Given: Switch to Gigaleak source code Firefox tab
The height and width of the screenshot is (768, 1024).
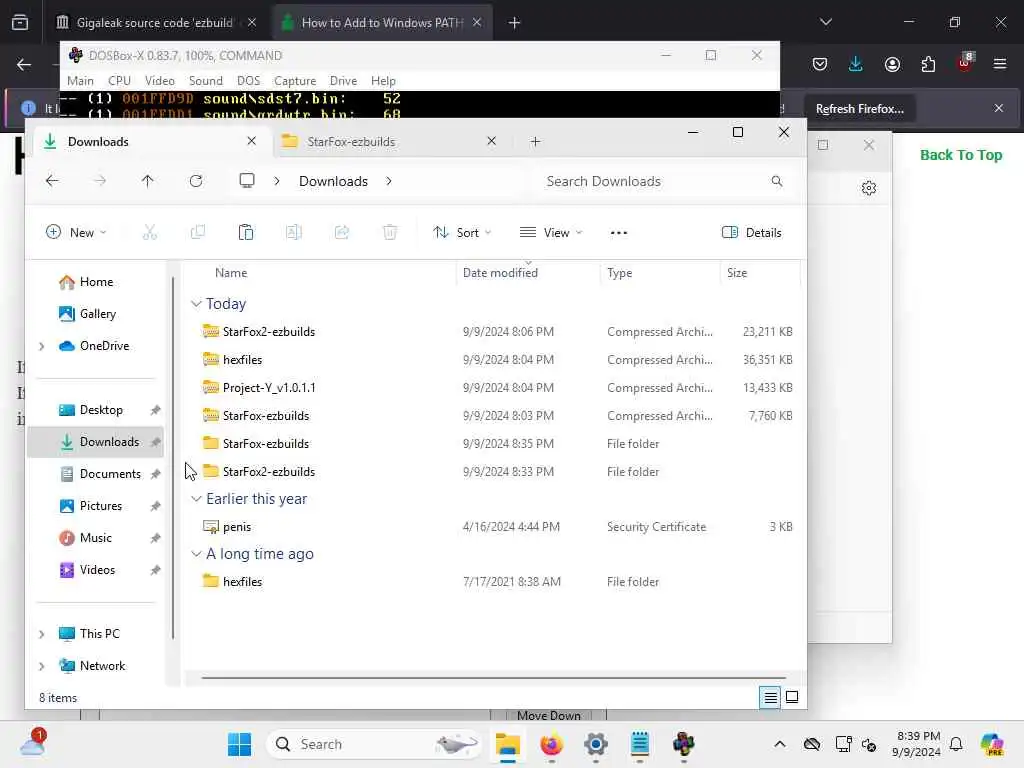Looking at the screenshot, I should pyautogui.click(x=154, y=23).
